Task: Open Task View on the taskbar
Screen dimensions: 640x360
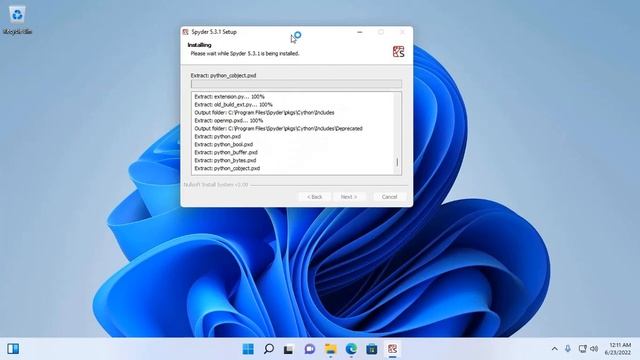Action: coord(289,349)
